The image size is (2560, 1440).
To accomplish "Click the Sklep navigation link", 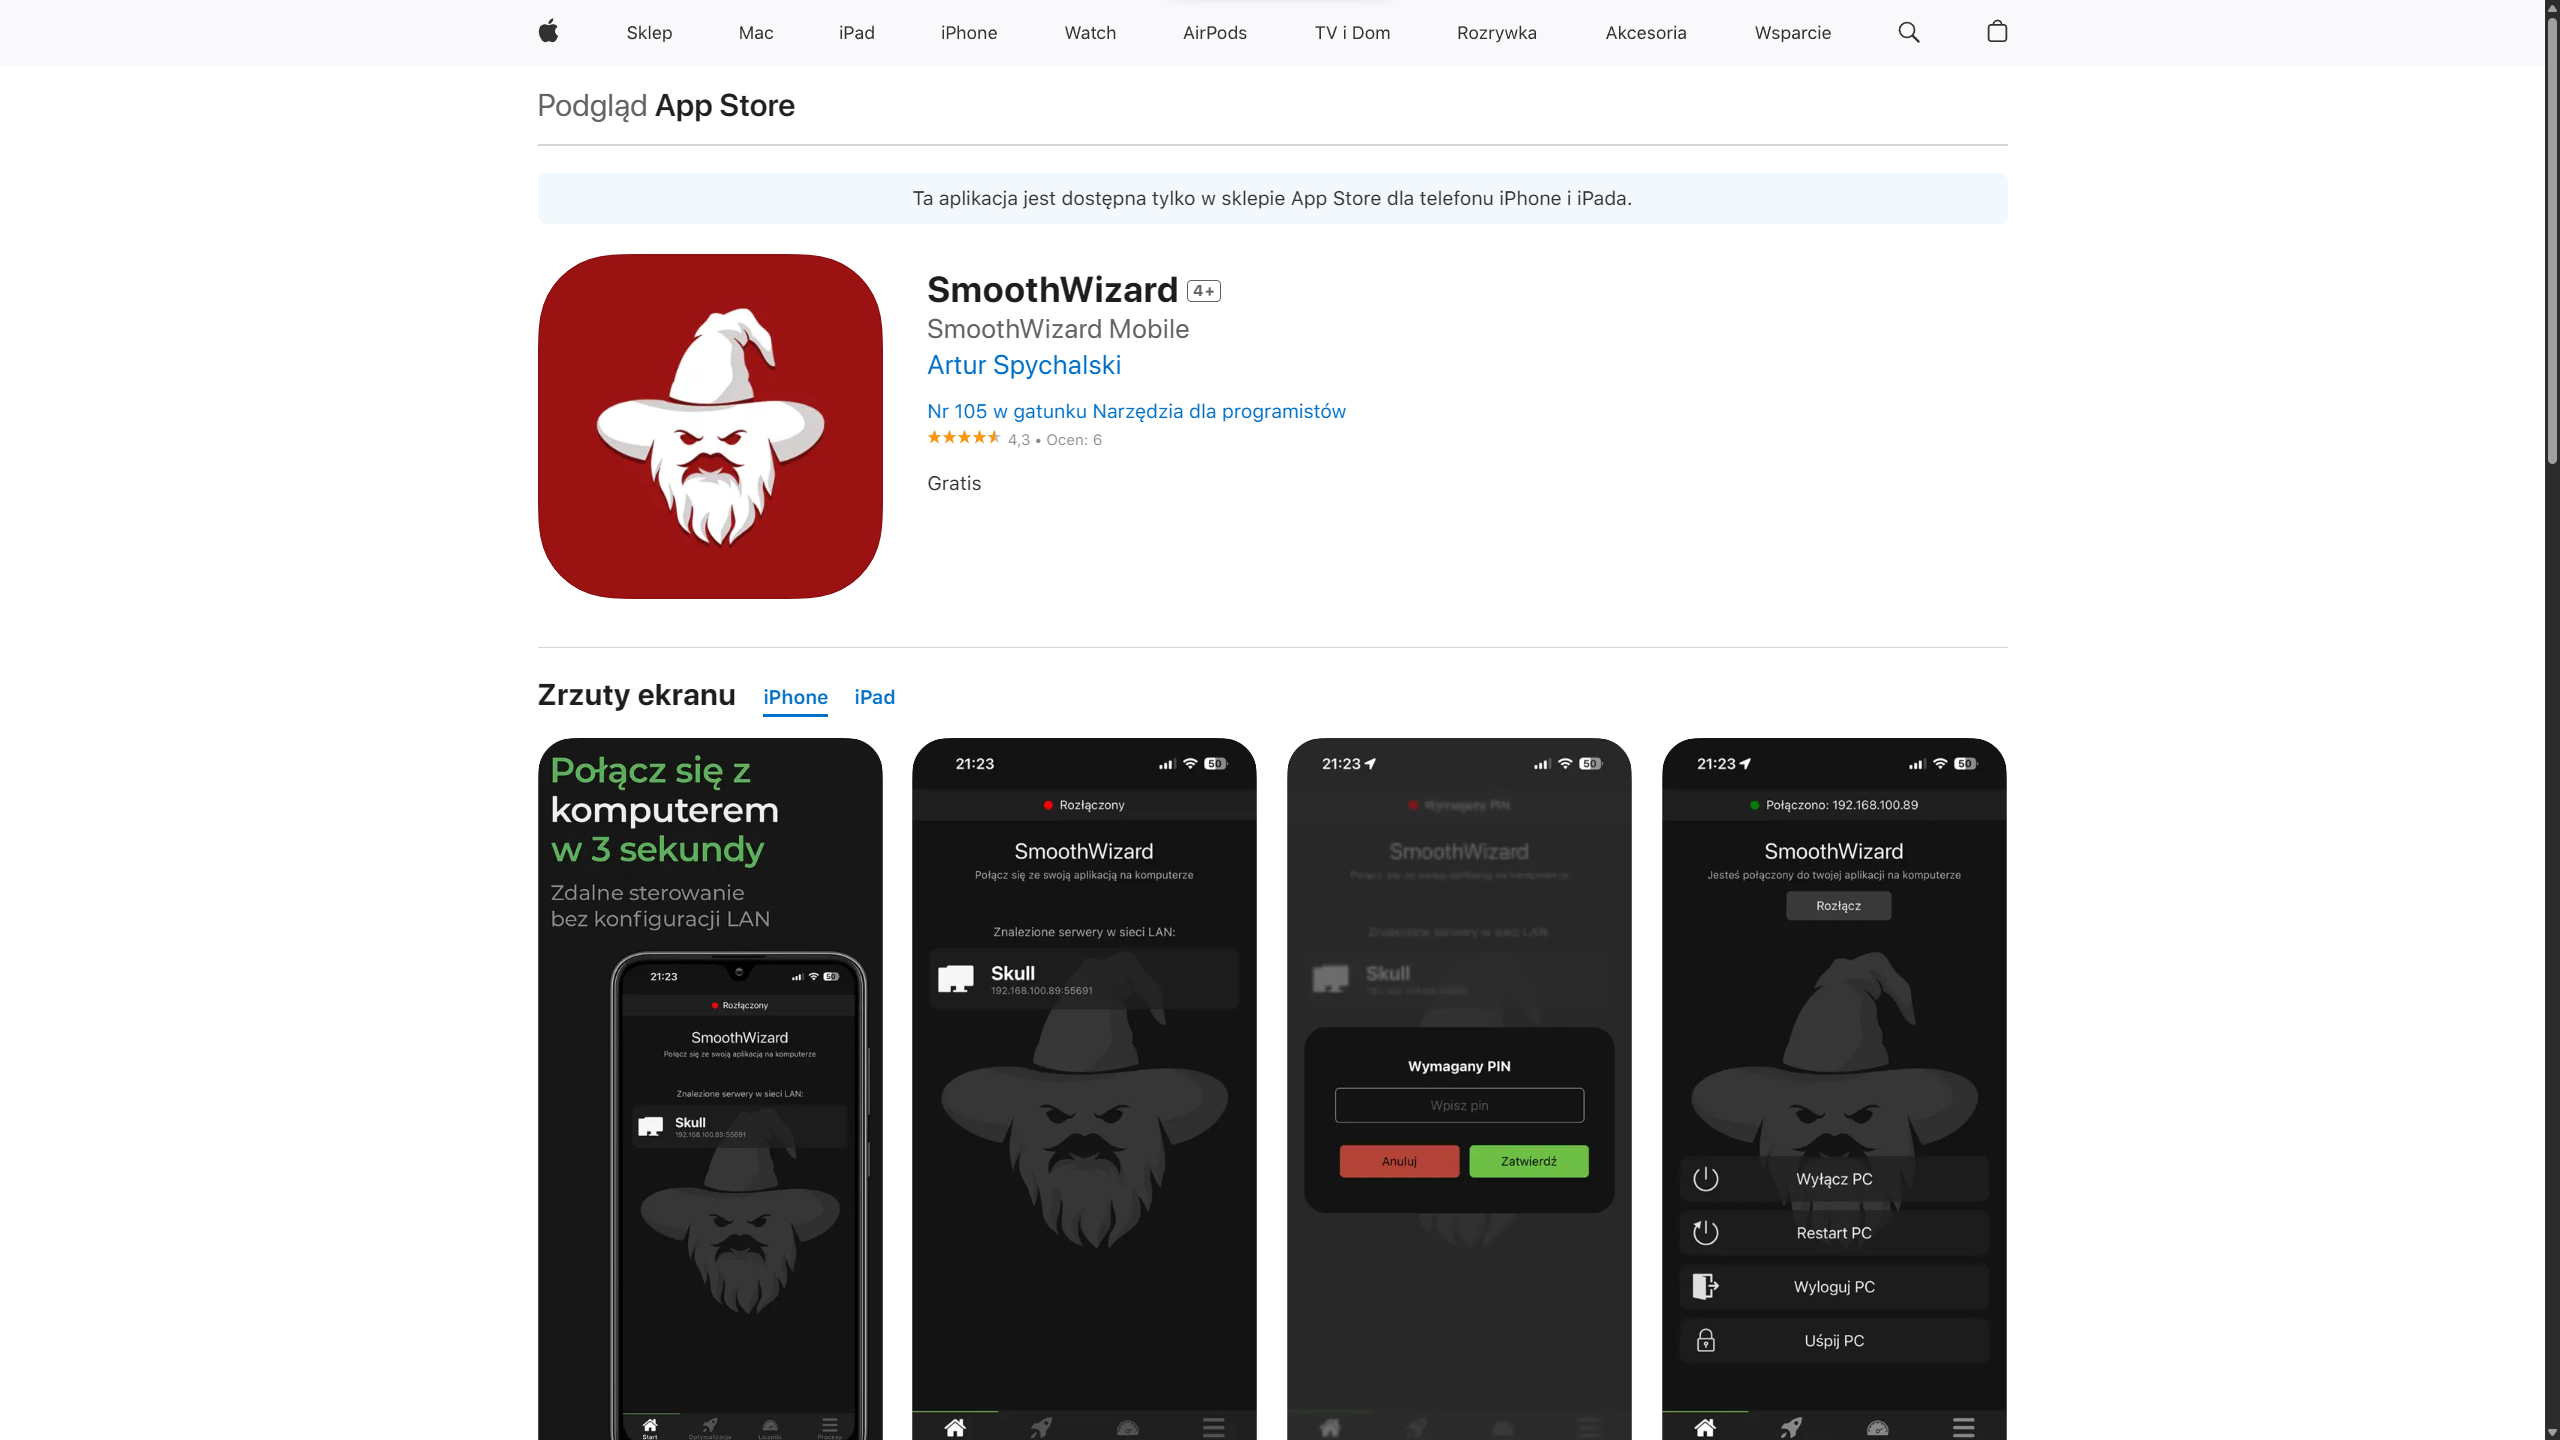I will click(649, 32).
